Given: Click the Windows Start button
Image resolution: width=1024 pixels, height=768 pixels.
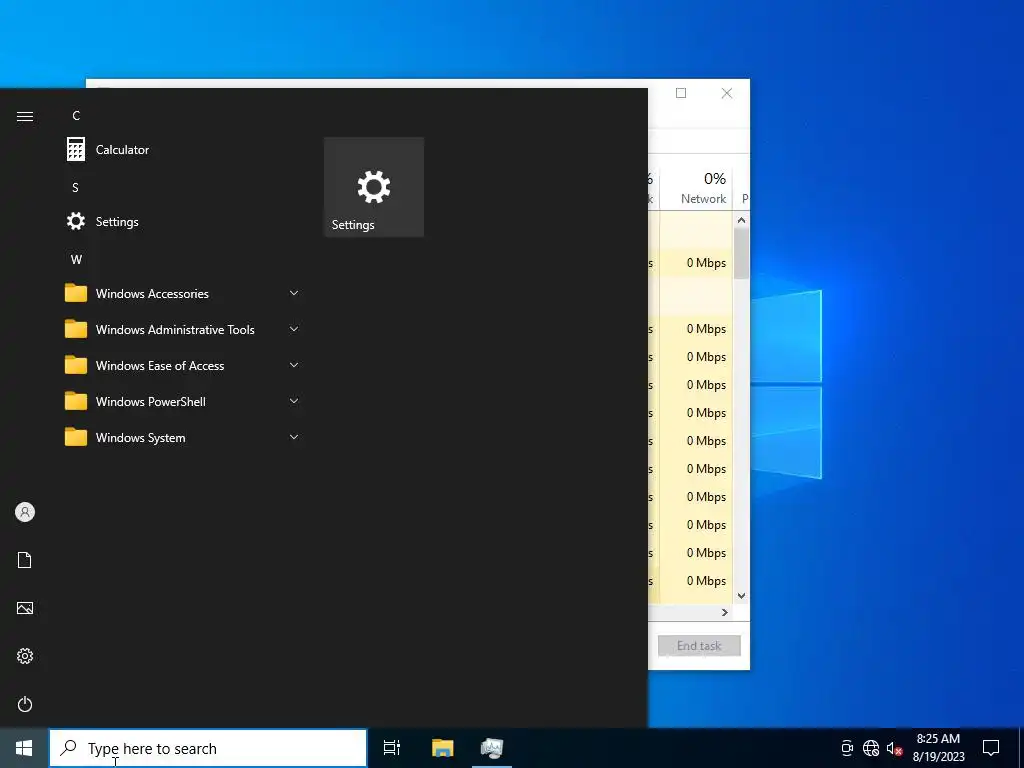Looking at the screenshot, I should (24, 748).
